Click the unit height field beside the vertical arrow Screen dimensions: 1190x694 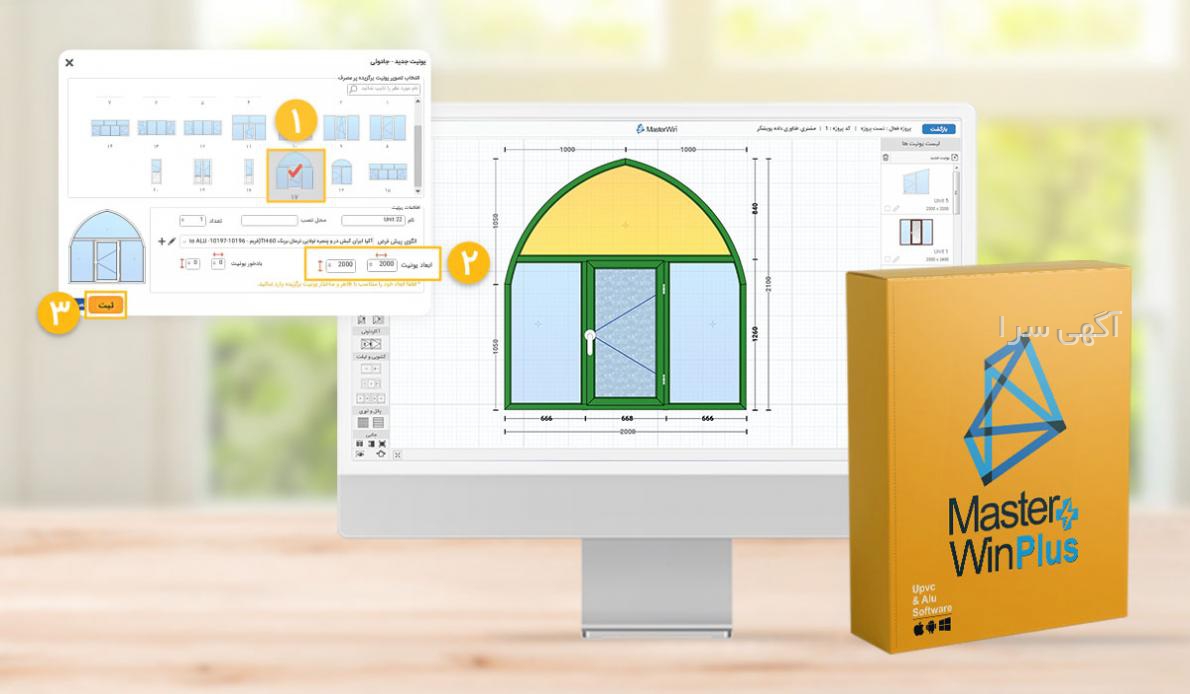[340, 265]
